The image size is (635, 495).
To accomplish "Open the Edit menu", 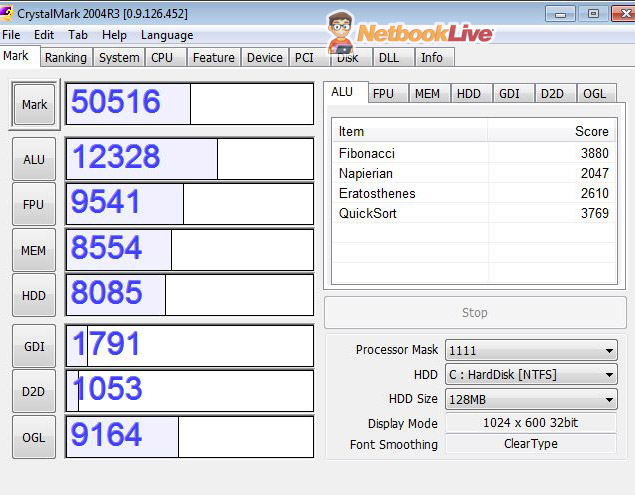I will 44,35.
